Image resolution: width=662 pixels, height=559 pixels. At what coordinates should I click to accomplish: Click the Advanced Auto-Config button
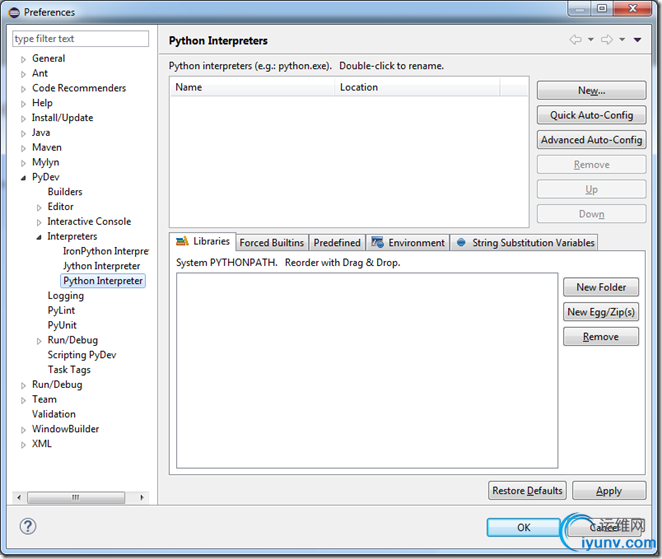coord(591,140)
